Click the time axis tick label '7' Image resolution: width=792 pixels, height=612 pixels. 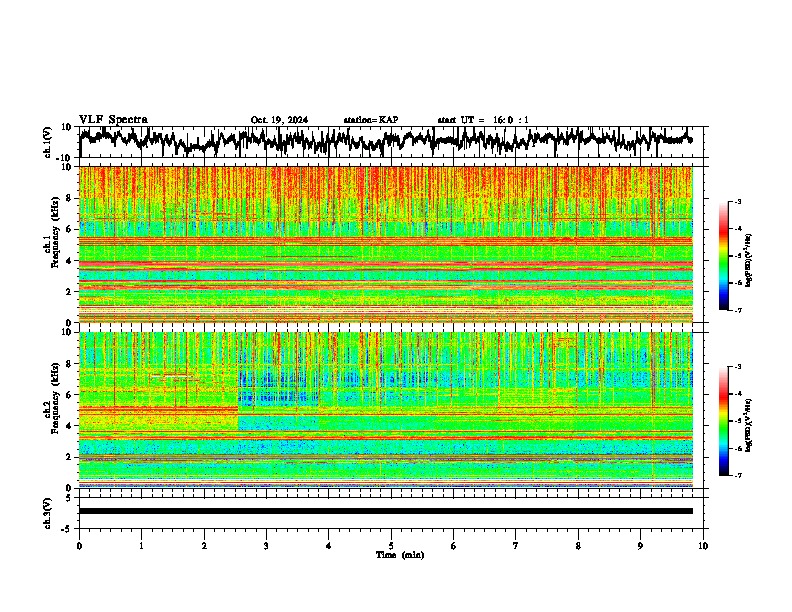(516, 546)
